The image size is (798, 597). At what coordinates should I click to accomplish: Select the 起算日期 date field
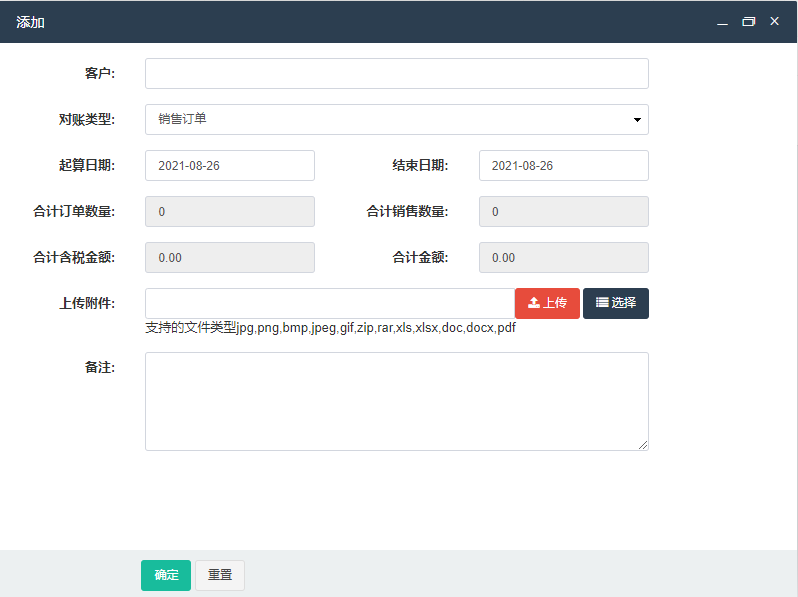pyautogui.click(x=230, y=165)
